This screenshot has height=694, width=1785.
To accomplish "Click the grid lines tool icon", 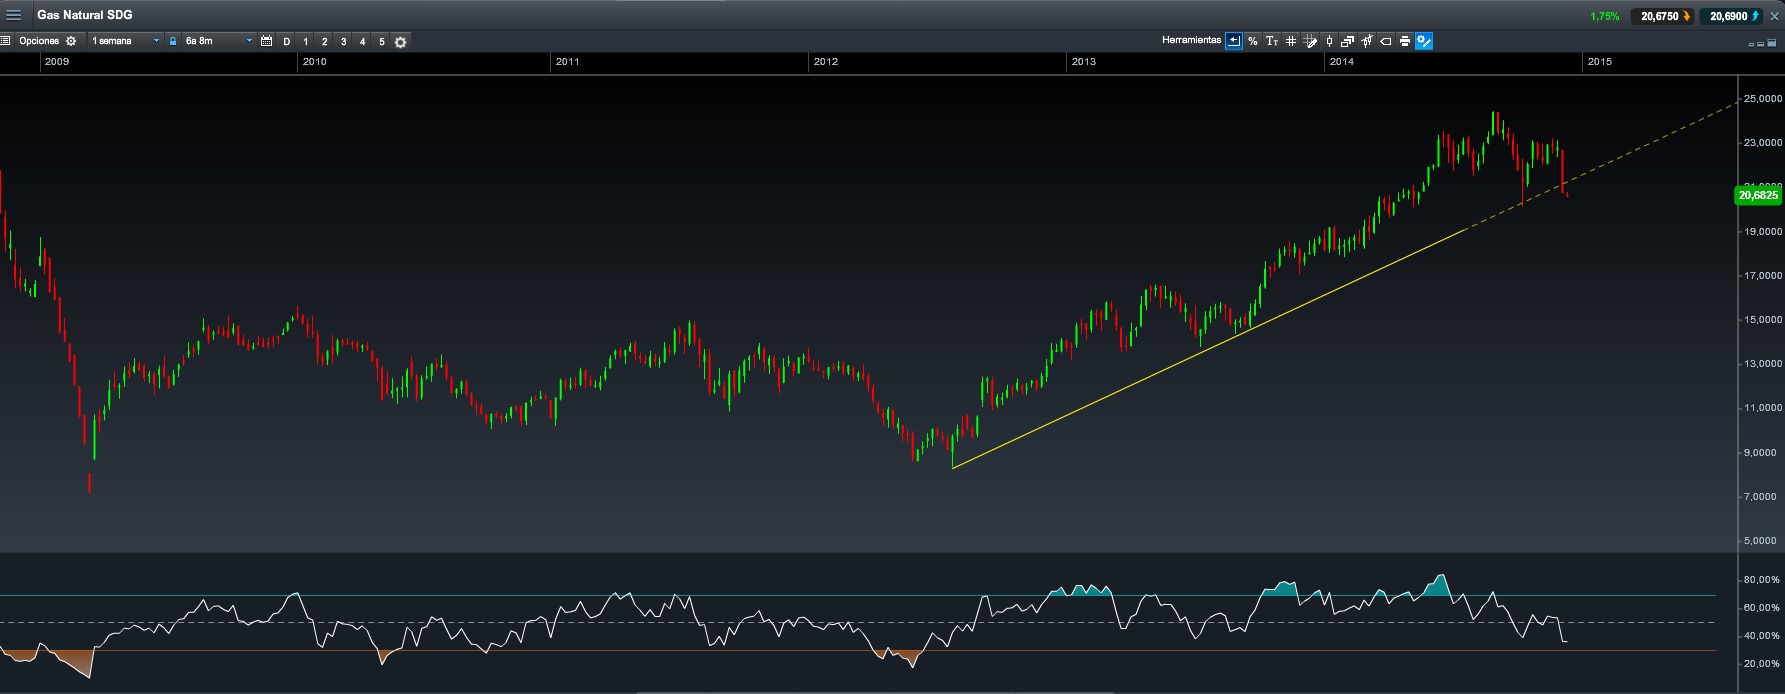I will point(1291,41).
